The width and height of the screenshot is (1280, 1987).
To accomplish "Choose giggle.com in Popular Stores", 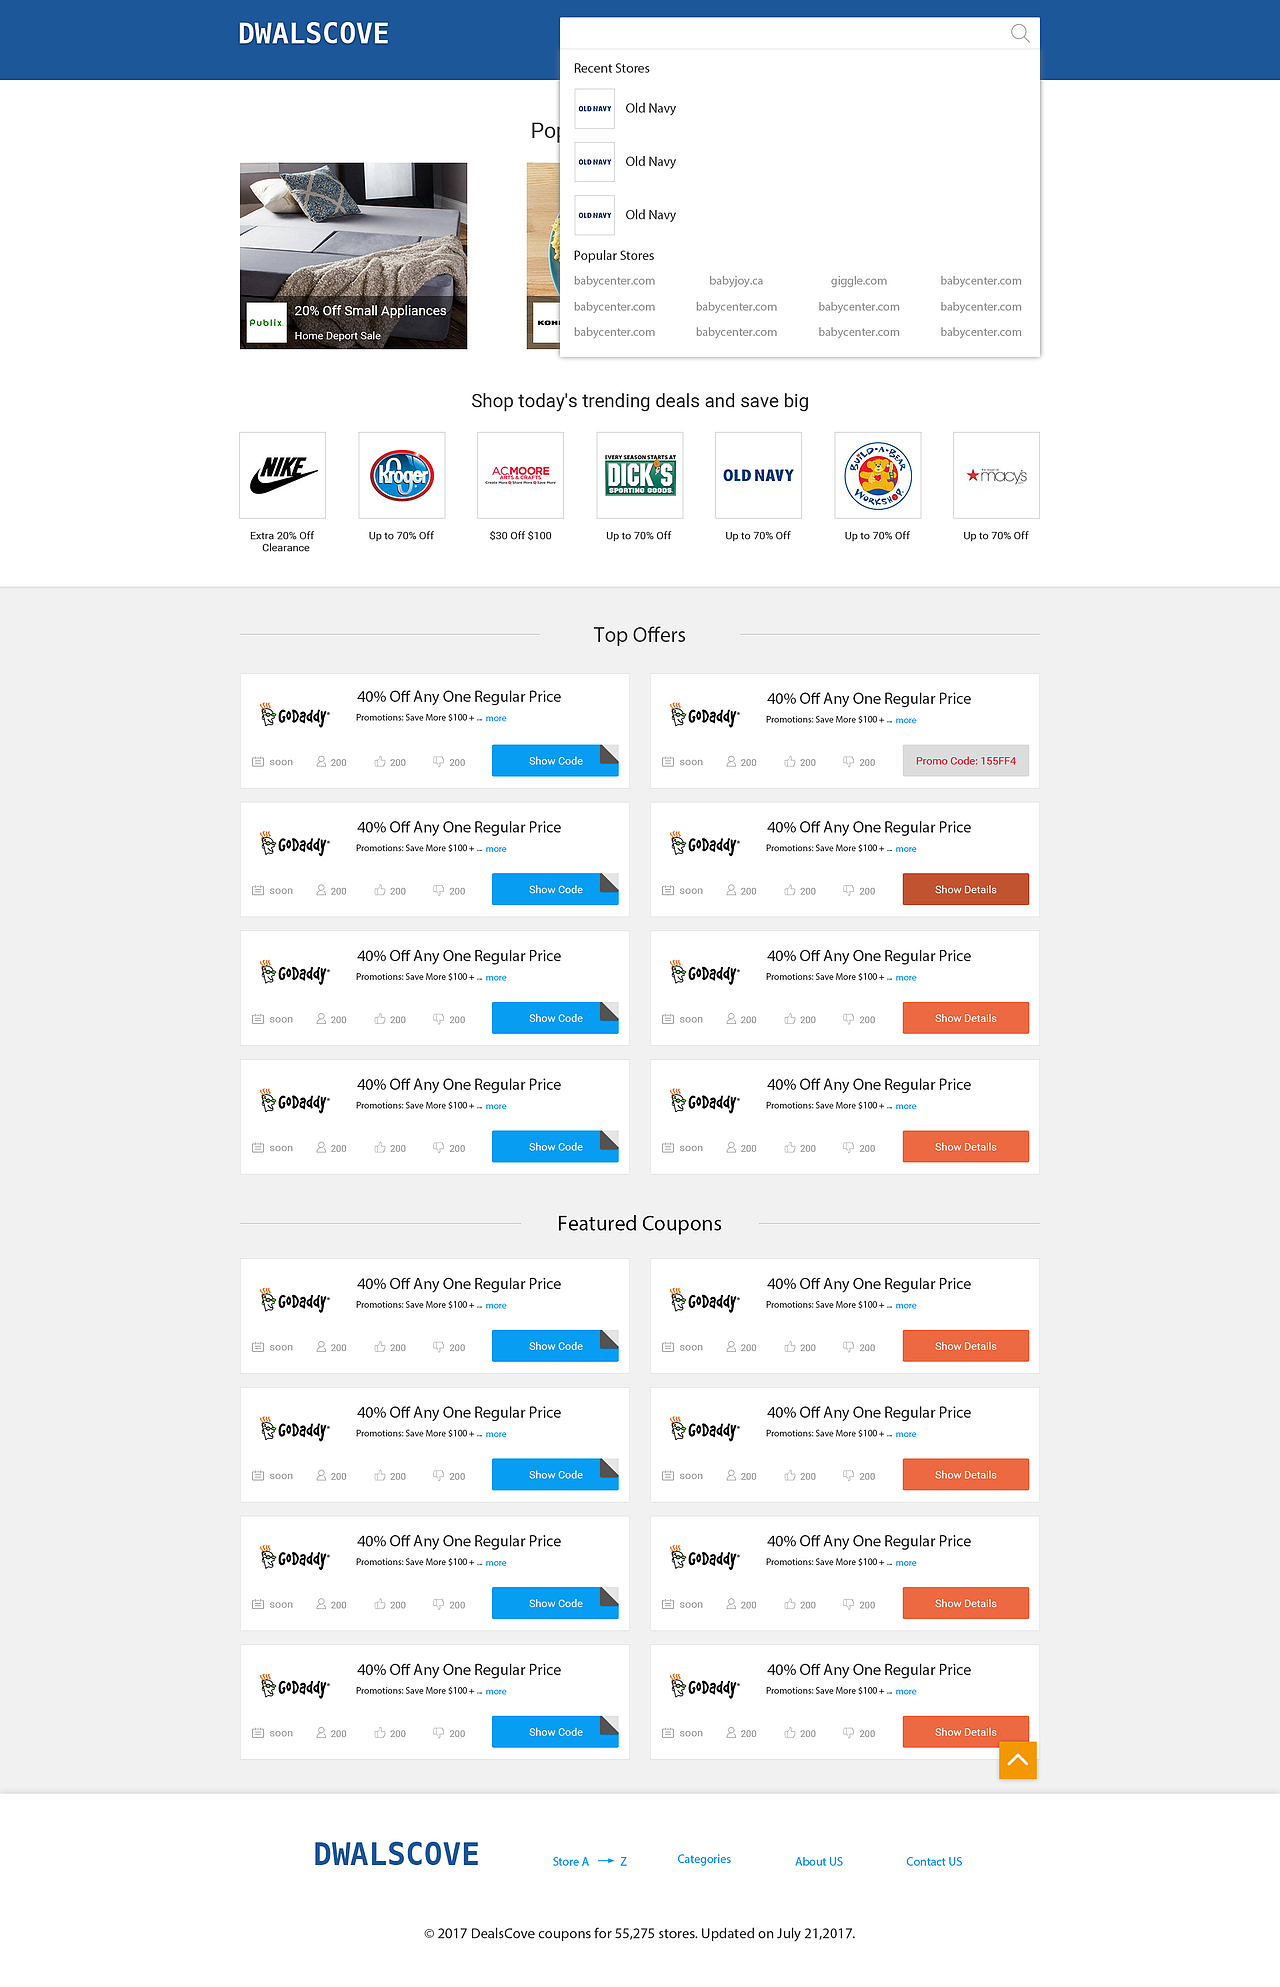I will (x=858, y=281).
